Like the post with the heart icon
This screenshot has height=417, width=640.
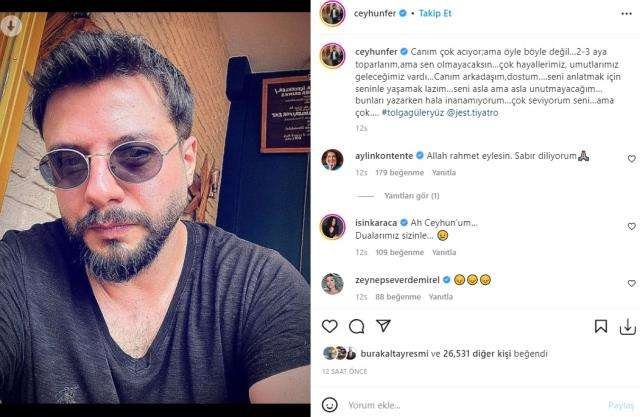[x=330, y=326]
